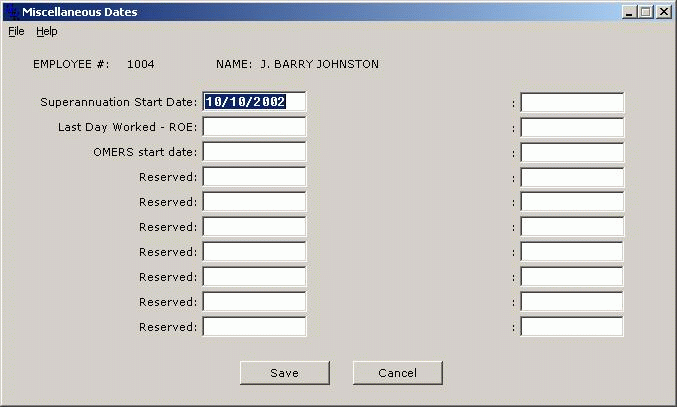
Task: Focus the Superannuation Start Date field
Action: [x=254, y=102]
